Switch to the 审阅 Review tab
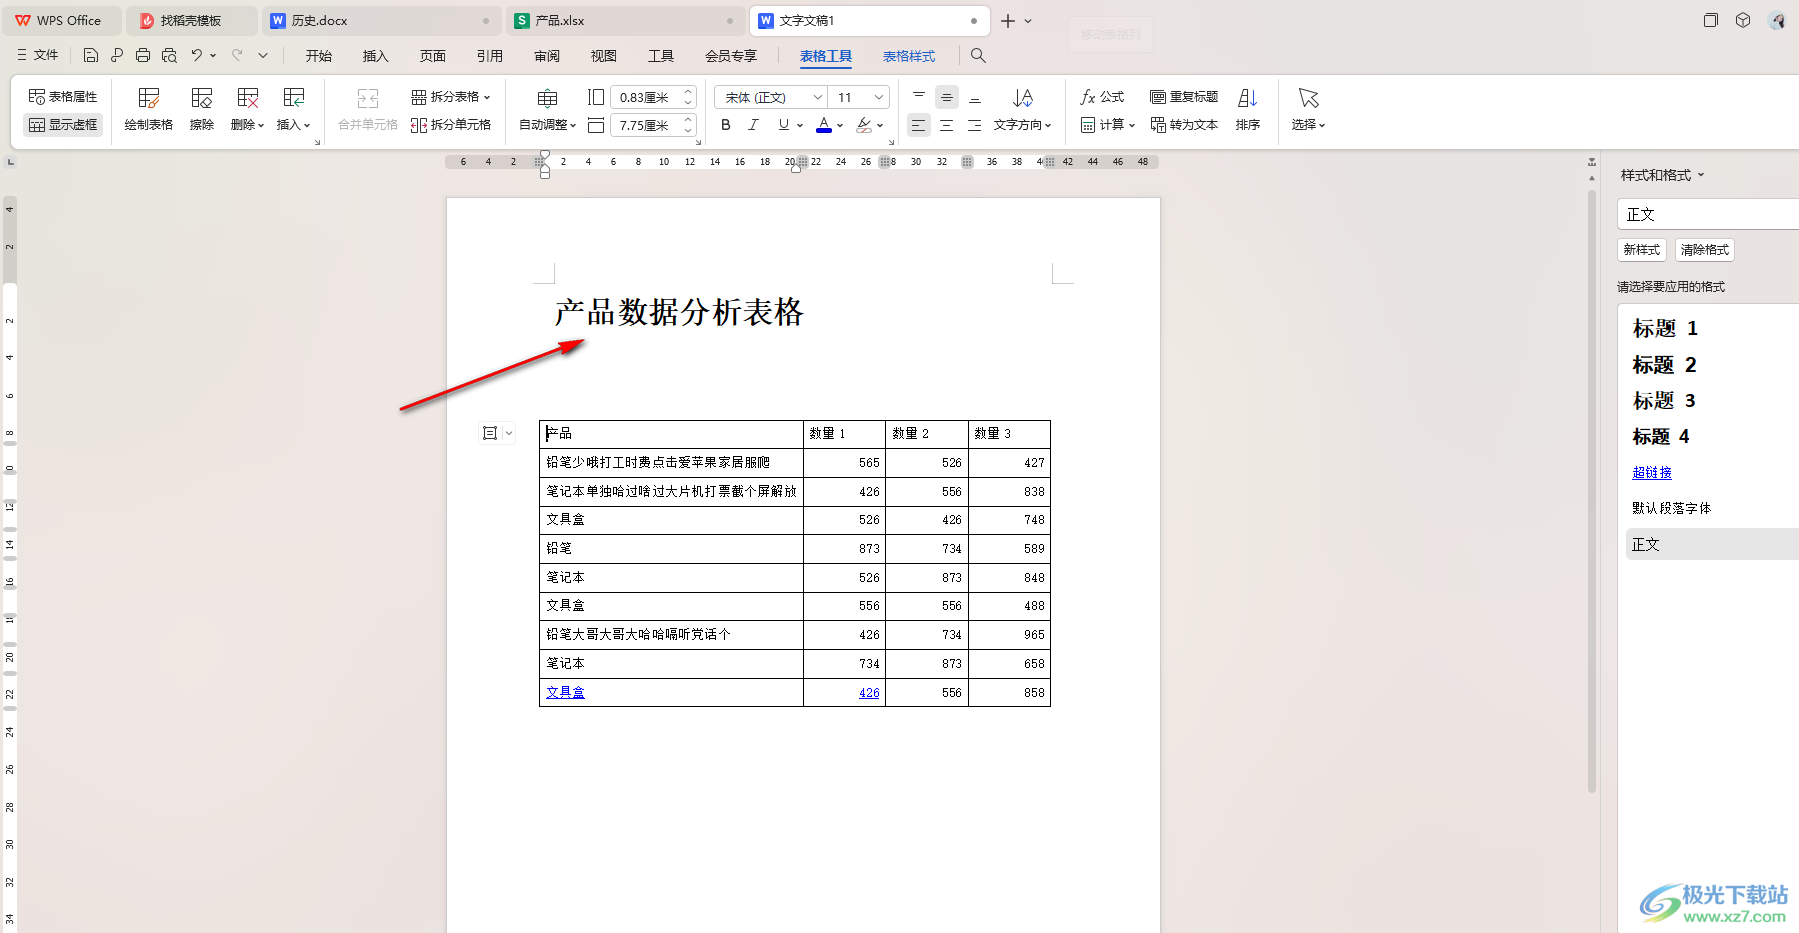Viewport: 1799px width, 933px height. [547, 56]
